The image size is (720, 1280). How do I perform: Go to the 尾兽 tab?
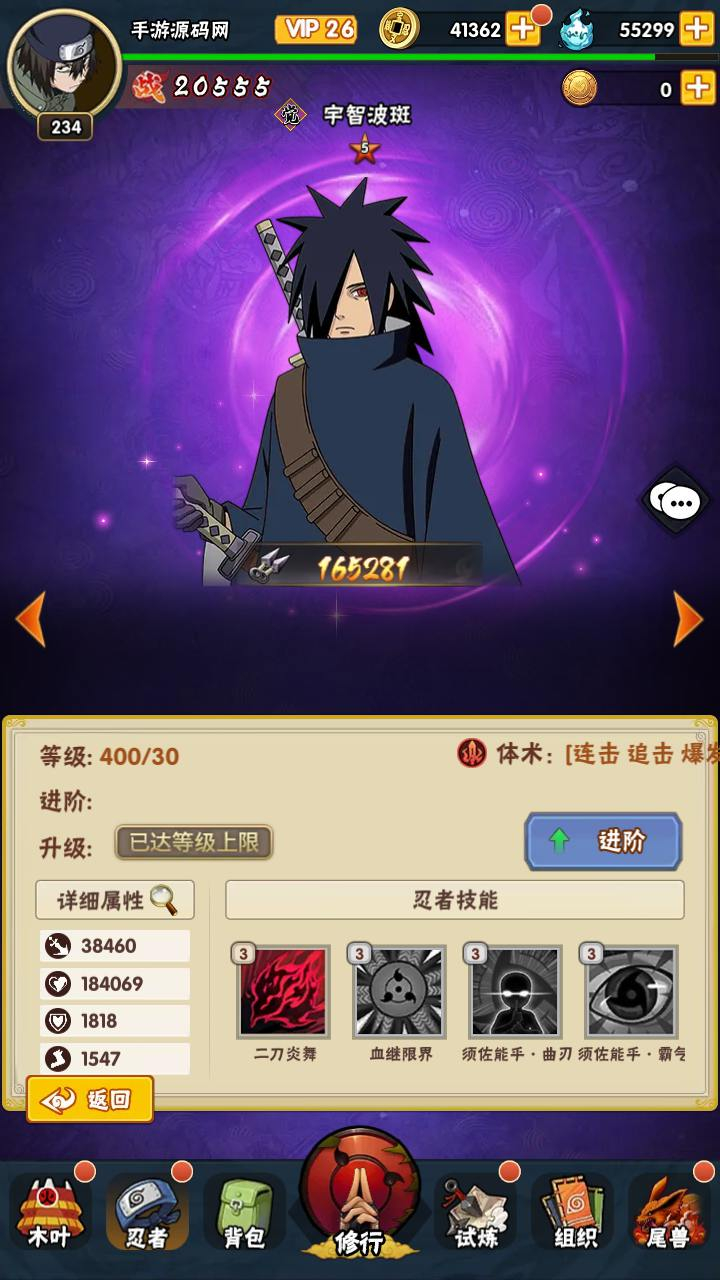(x=668, y=1212)
